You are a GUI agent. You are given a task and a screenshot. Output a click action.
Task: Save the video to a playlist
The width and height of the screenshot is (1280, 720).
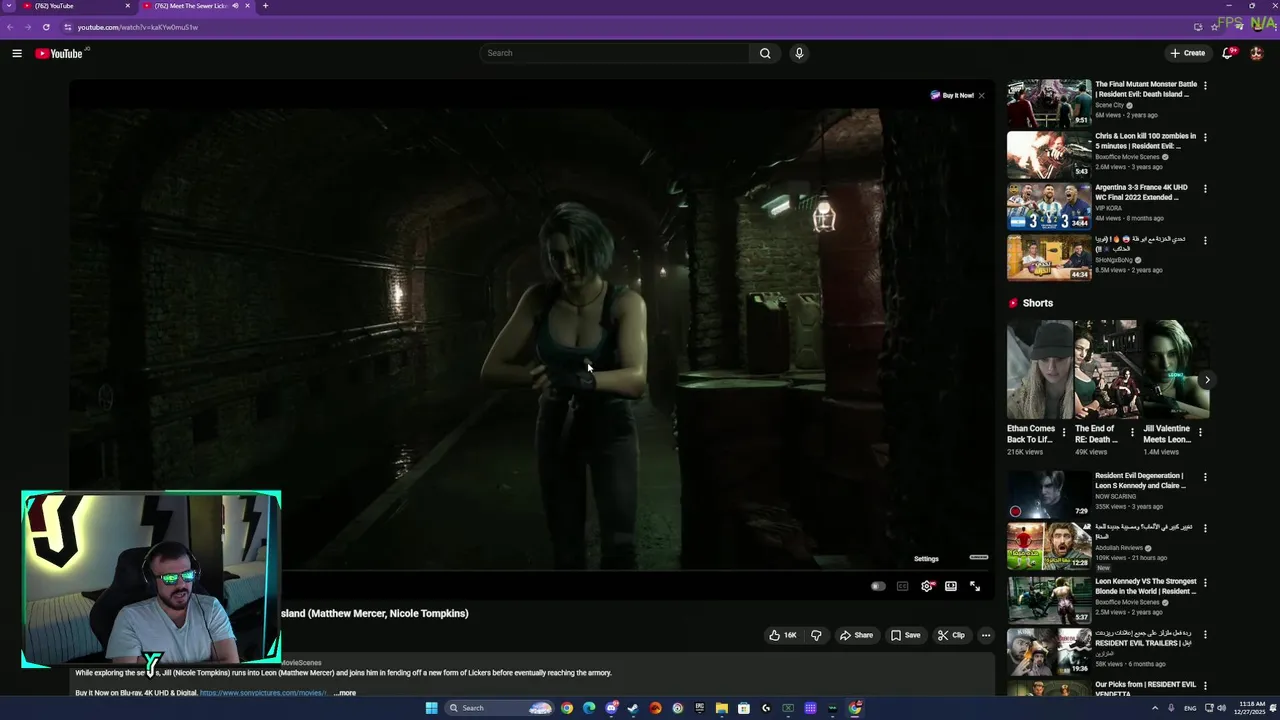point(906,635)
